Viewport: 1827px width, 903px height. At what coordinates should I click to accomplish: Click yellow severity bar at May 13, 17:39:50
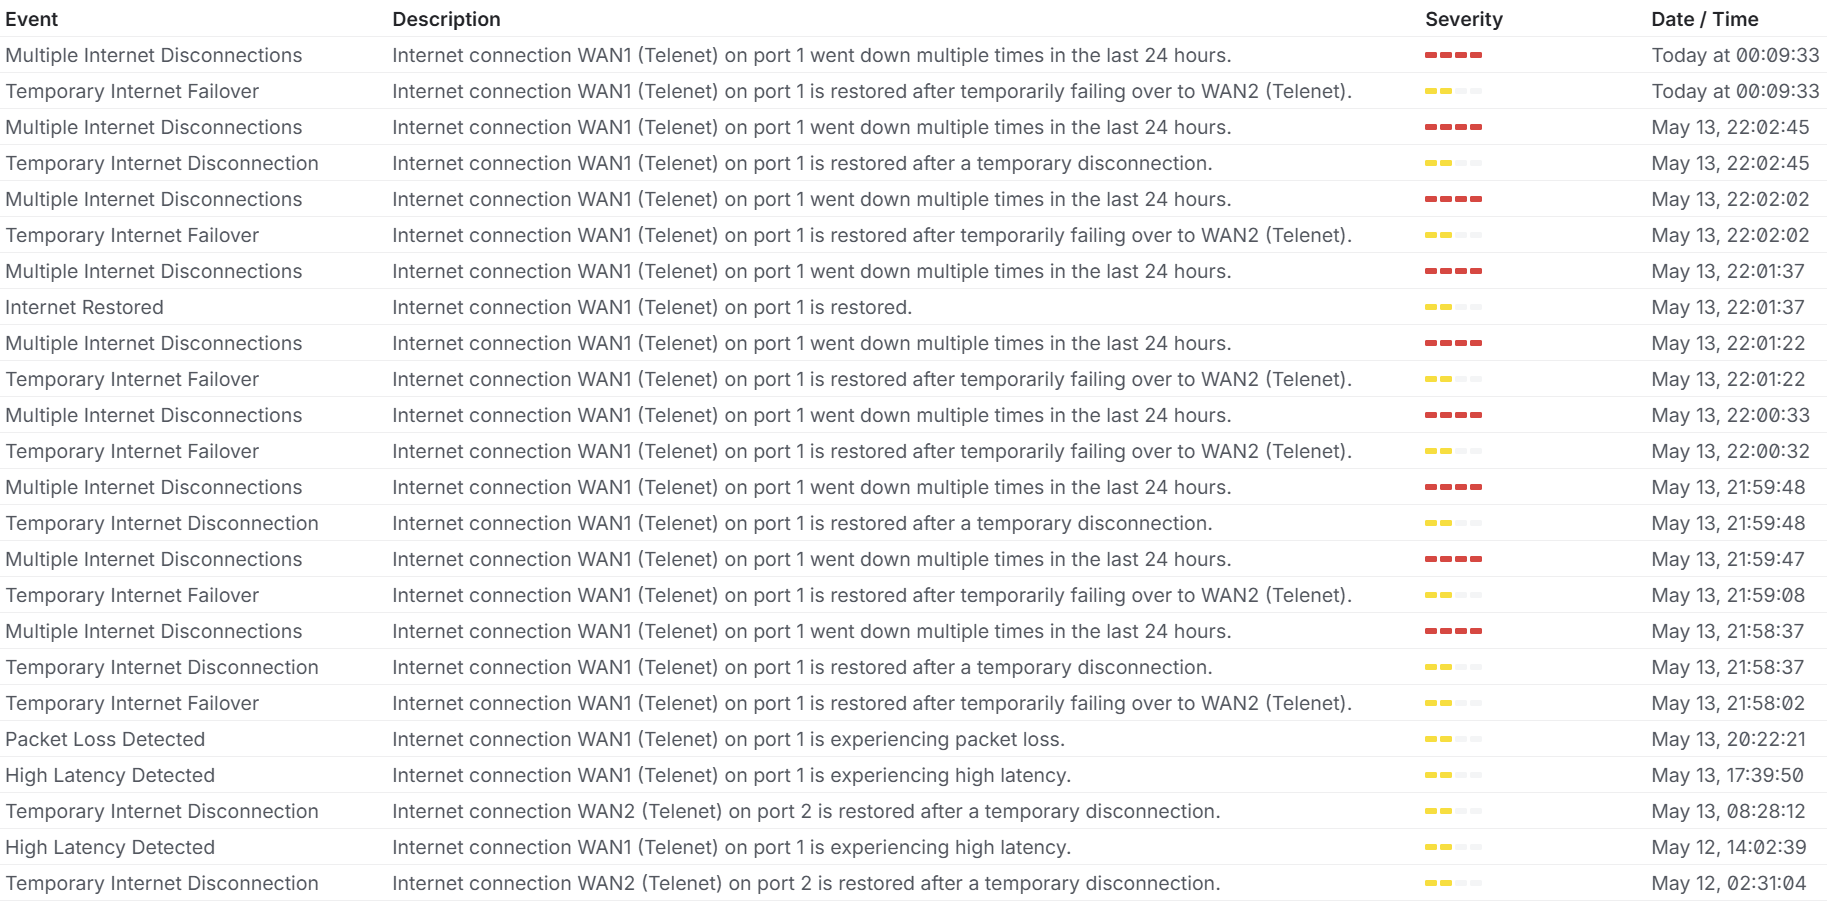1453,775
